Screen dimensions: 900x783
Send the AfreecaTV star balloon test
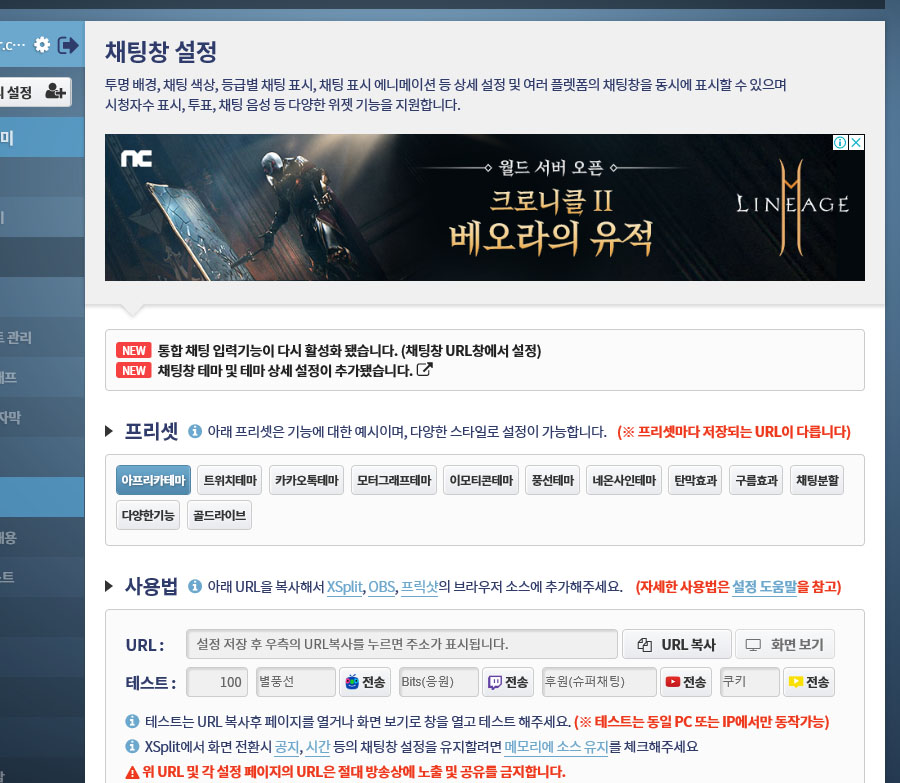point(365,682)
